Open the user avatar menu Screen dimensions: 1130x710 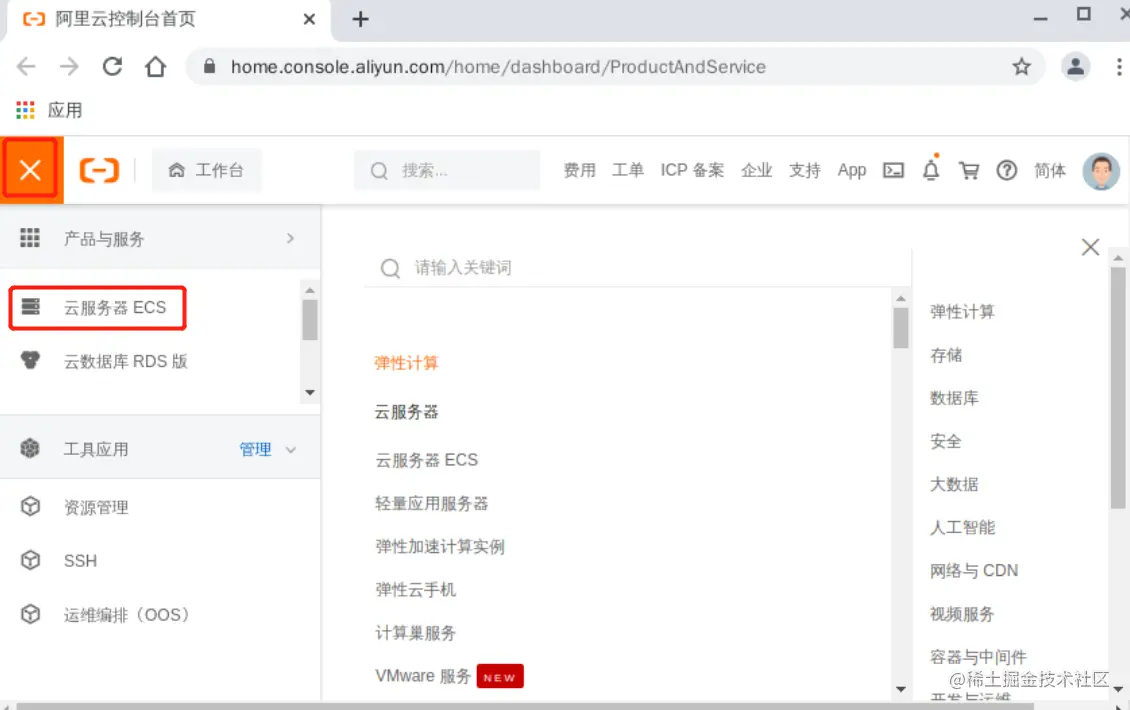[x=1101, y=171]
